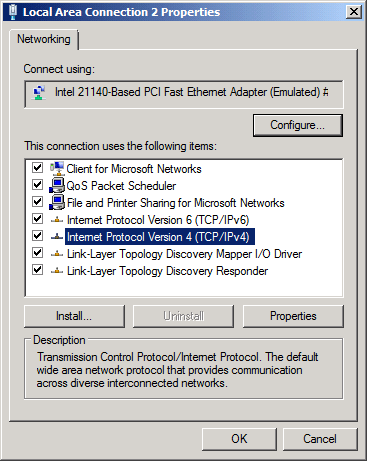Image resolution: width=367 pixels, height=461 pixels.
Task: Click the TCP/IPv6 protocol icon
Action: click(57, 220)
